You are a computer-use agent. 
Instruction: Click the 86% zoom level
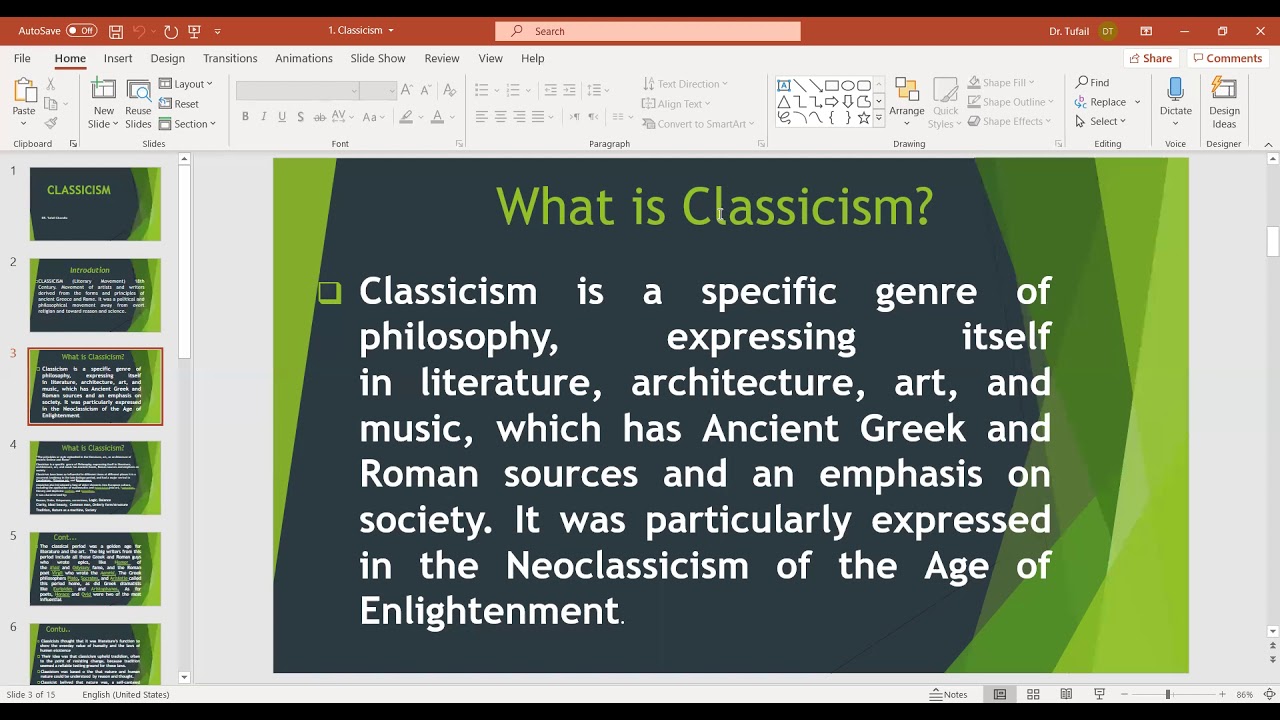coord(1245,694)
